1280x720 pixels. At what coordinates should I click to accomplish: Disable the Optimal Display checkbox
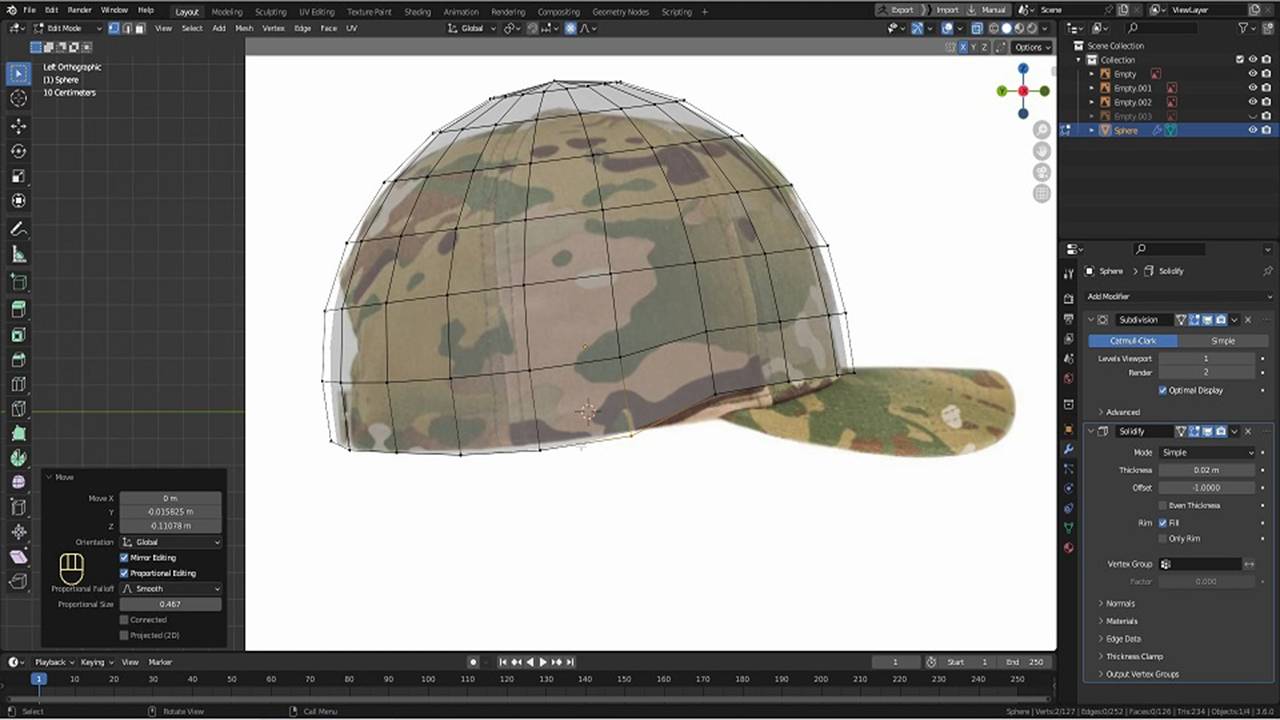pos(1162,390)
